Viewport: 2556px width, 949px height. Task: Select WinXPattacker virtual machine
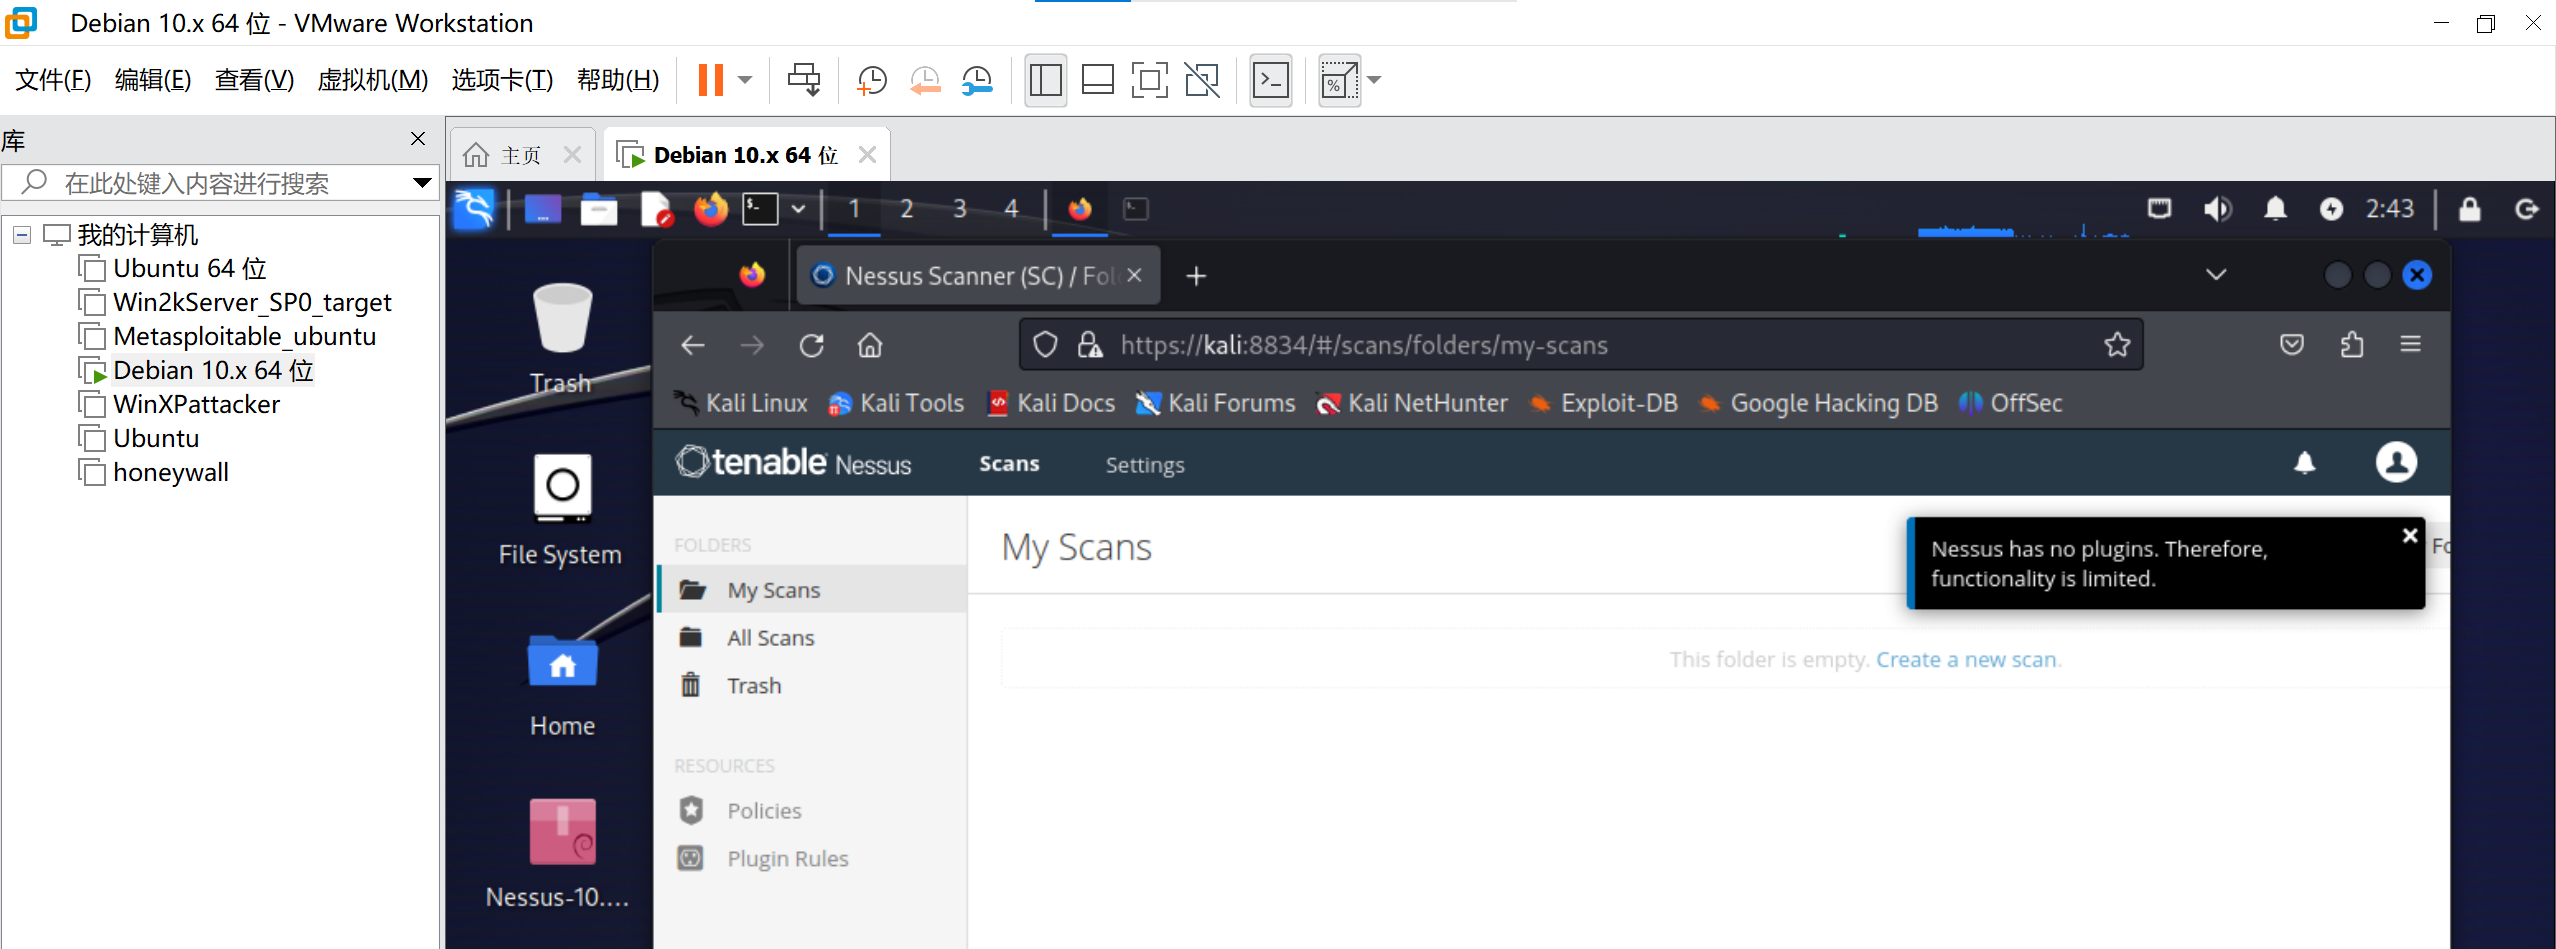pyautogui.click(x=196, y=405)
